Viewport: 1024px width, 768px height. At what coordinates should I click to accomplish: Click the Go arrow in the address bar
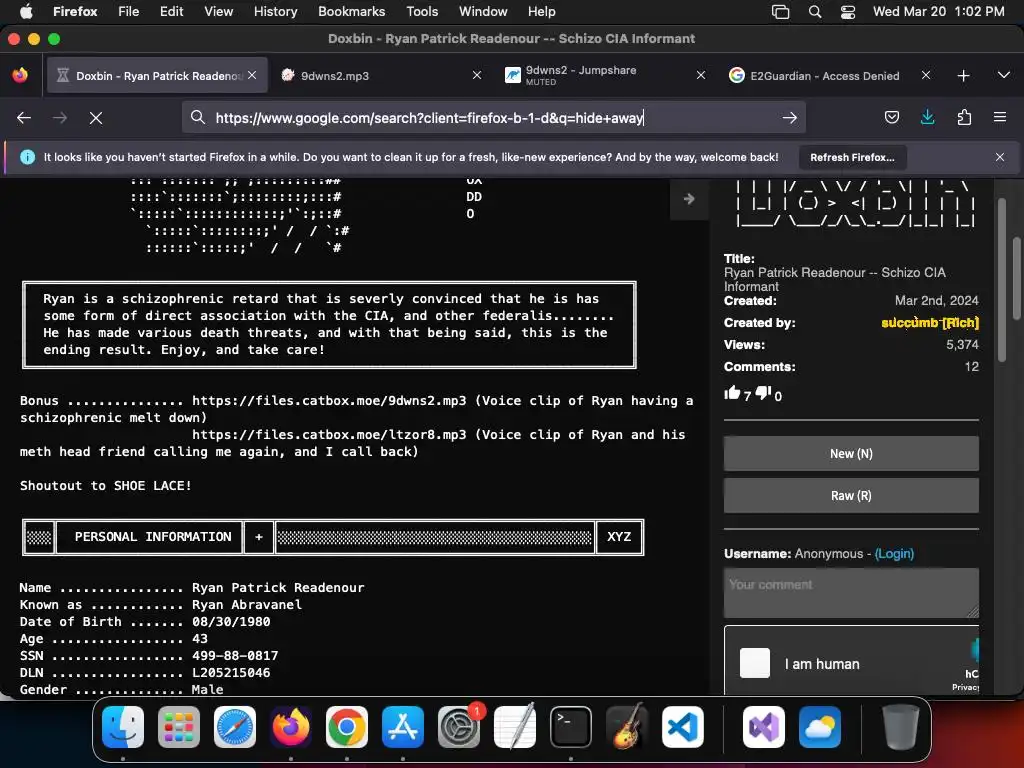tap(790, 118)
